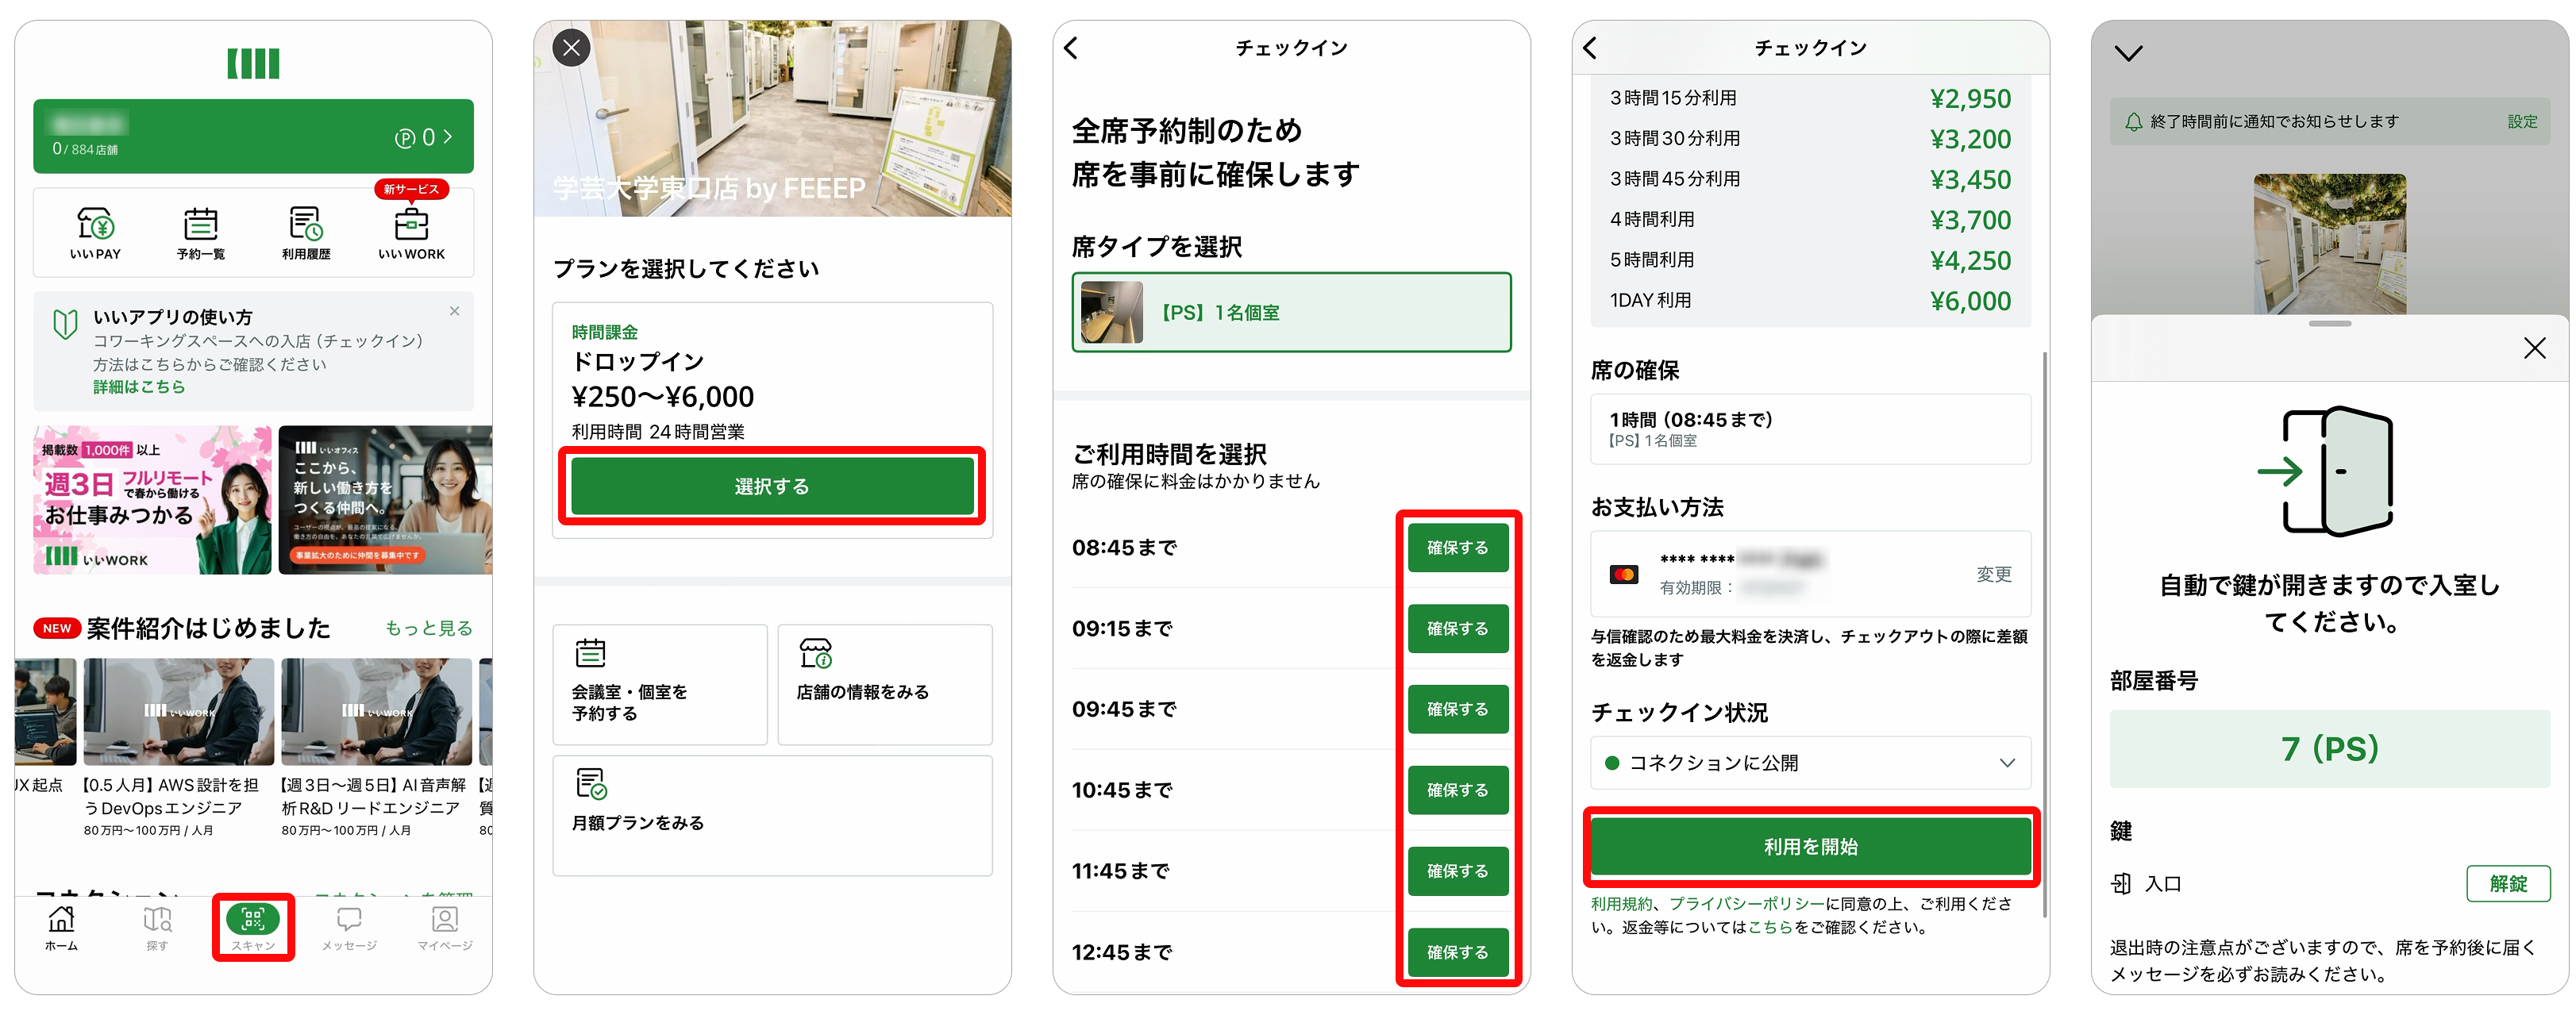Image resolution: width=2576 pixels, height=1015 pixels.
Task: Tap 確保する for 08:45まで
Action: coord(1458,548)
